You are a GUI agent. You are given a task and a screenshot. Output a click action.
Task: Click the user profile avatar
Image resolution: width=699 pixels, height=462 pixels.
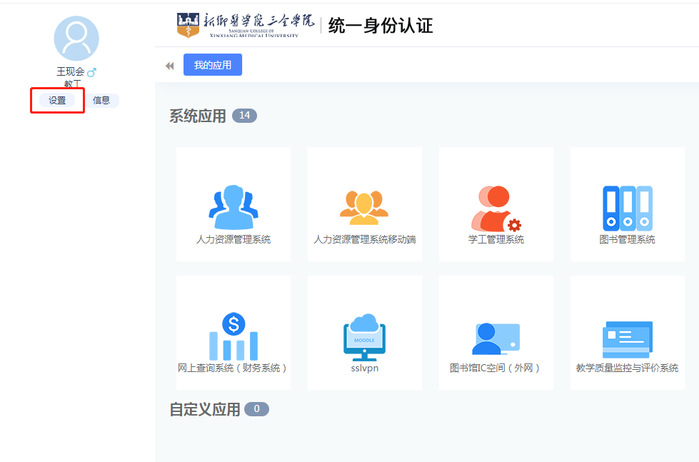pyautogui.click(x=76, y=39)
